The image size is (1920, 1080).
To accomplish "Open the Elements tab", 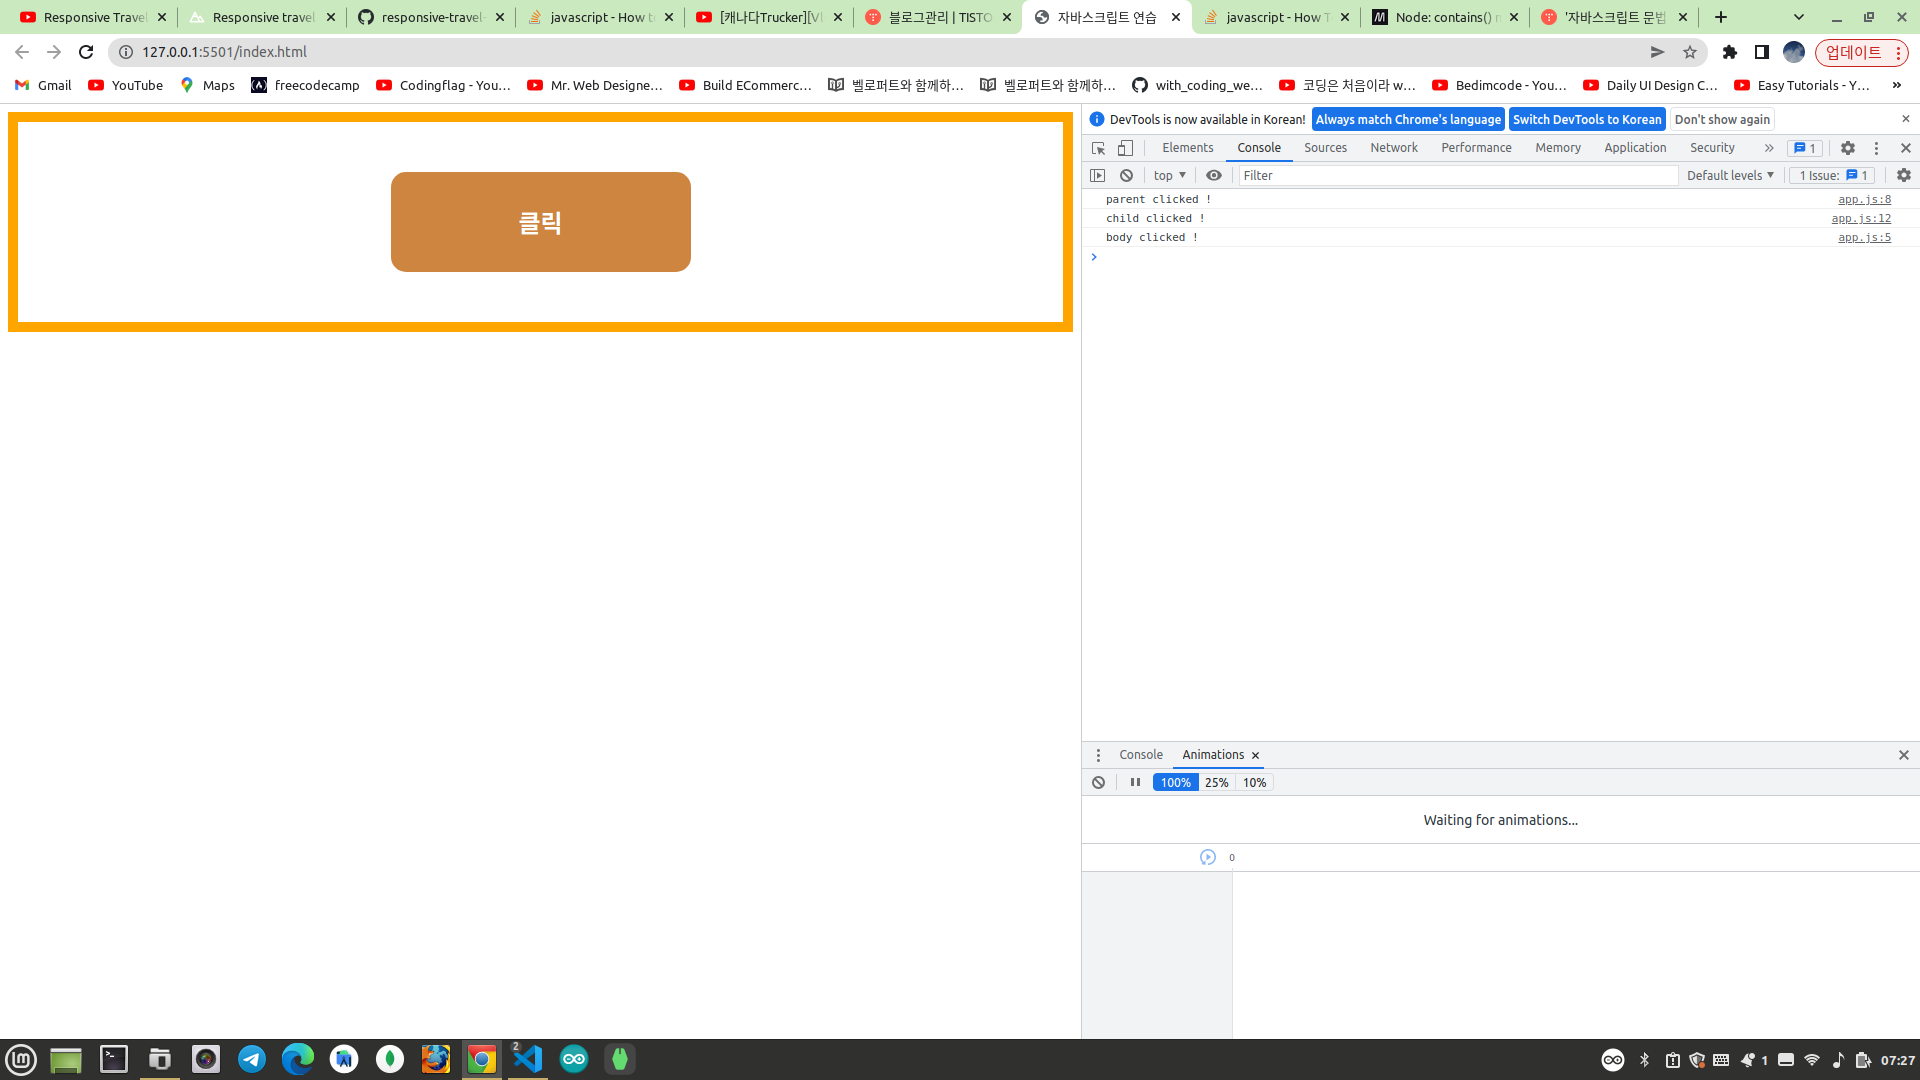I will pos(1187,148).
